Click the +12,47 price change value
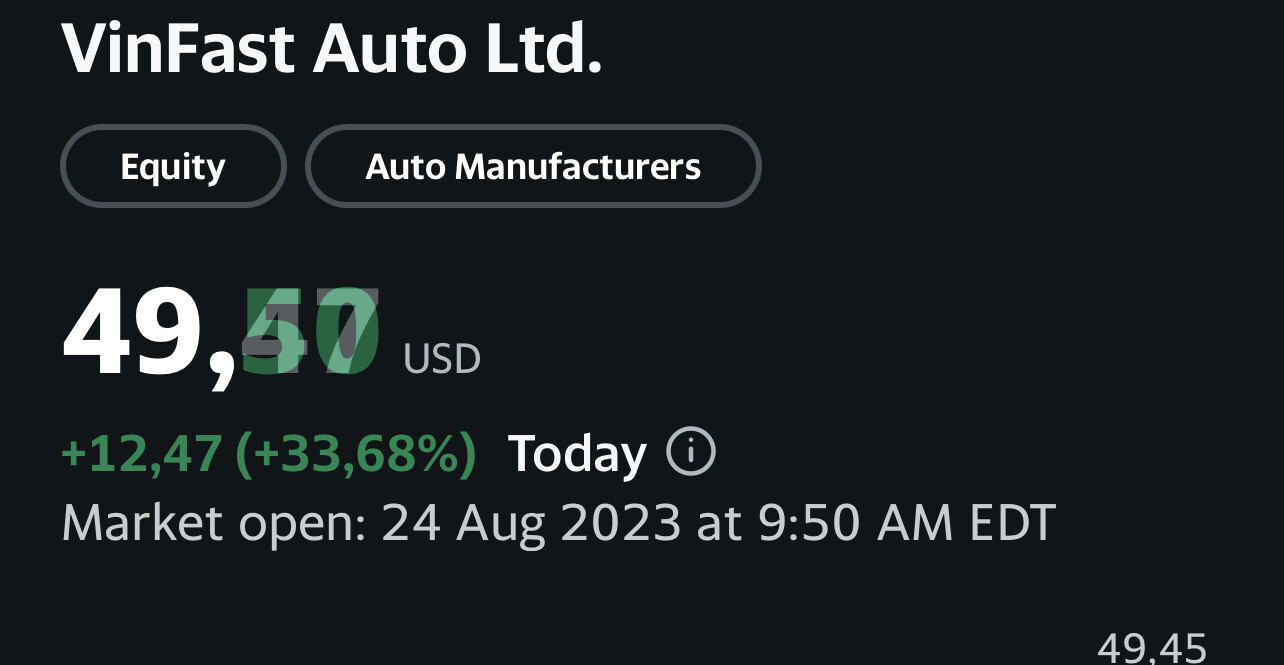The width and height of the screenshot is (1284, 665). pos(140,454)
